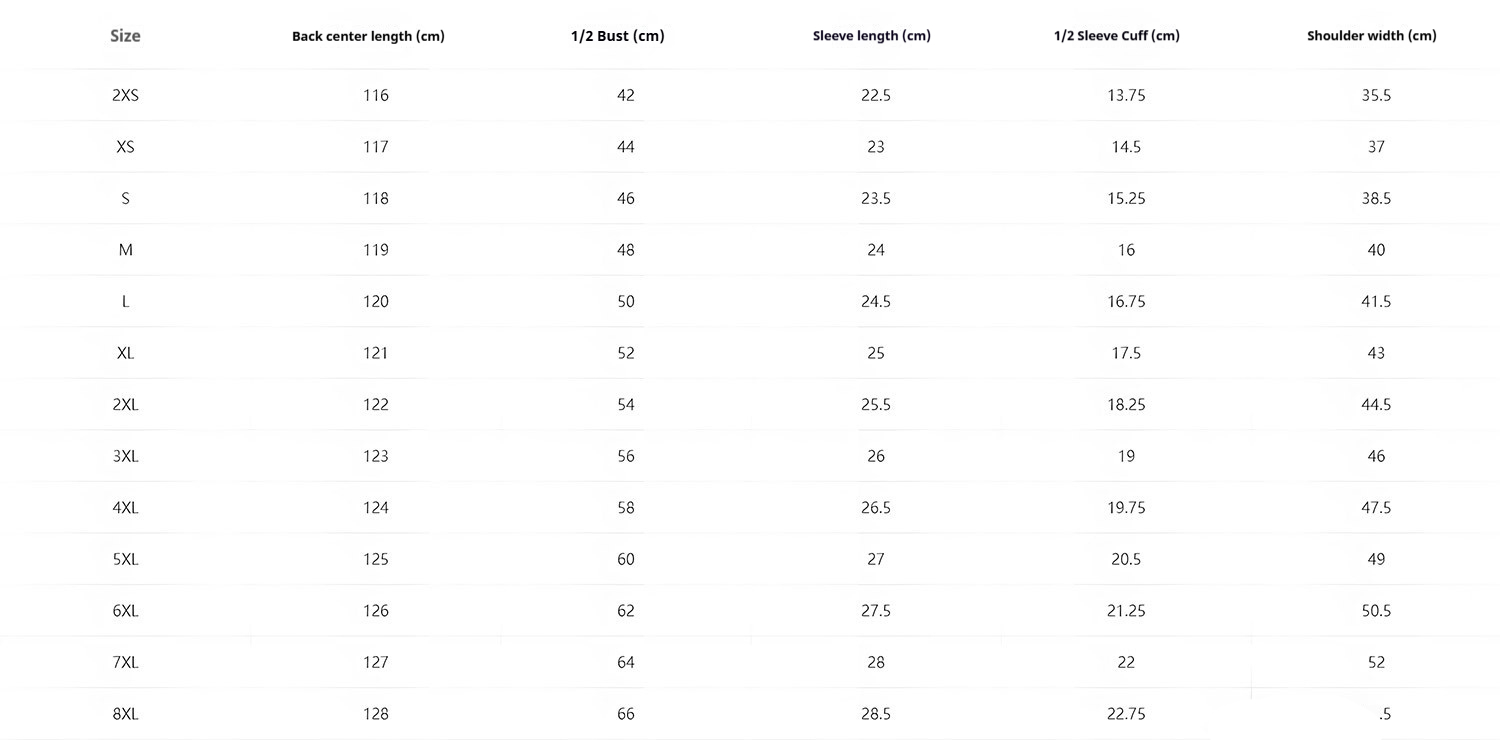Click the shoulder width value 38.5
This screenshot has width=1500, height=740.
click(x=1376, y=199)
